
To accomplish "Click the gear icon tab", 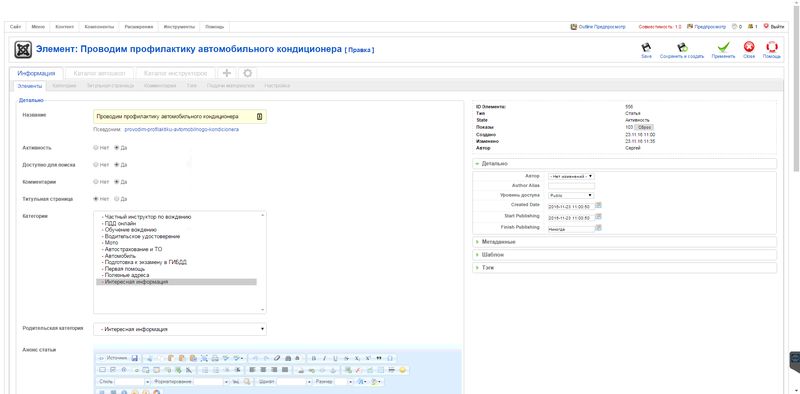I will click(x=247, y=73).
